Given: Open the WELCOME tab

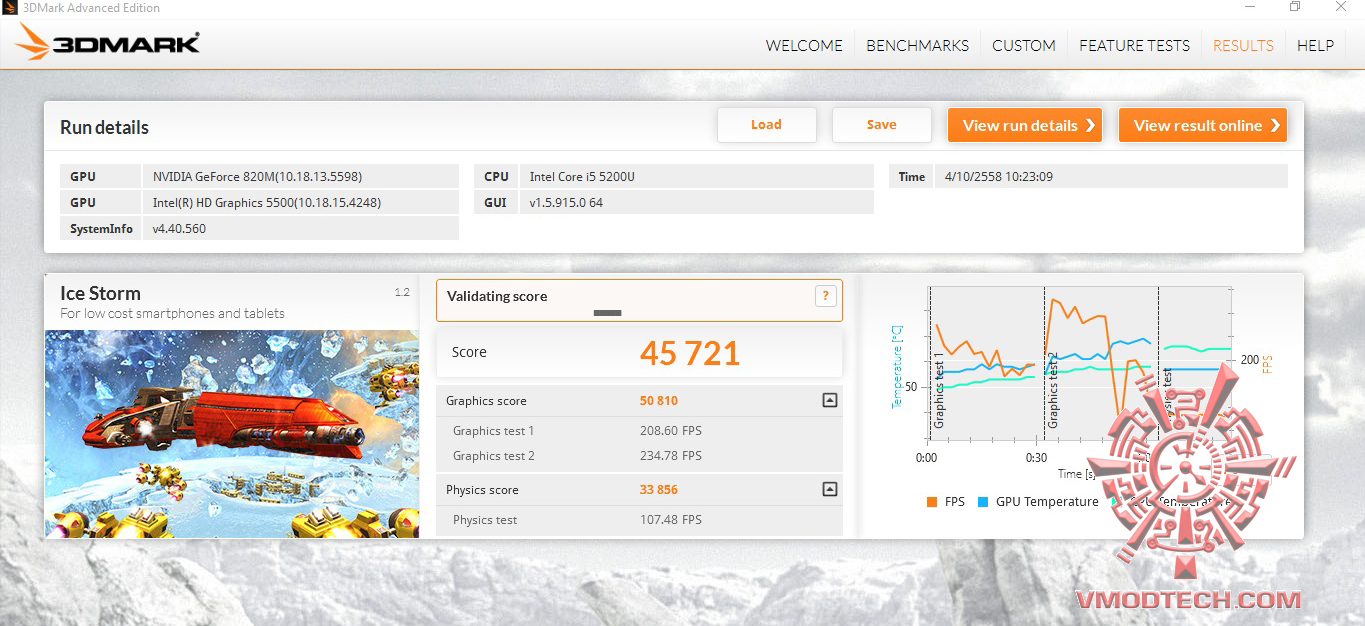Looking at the screenshot, I should pyautogui.click(x=804, y=45).
